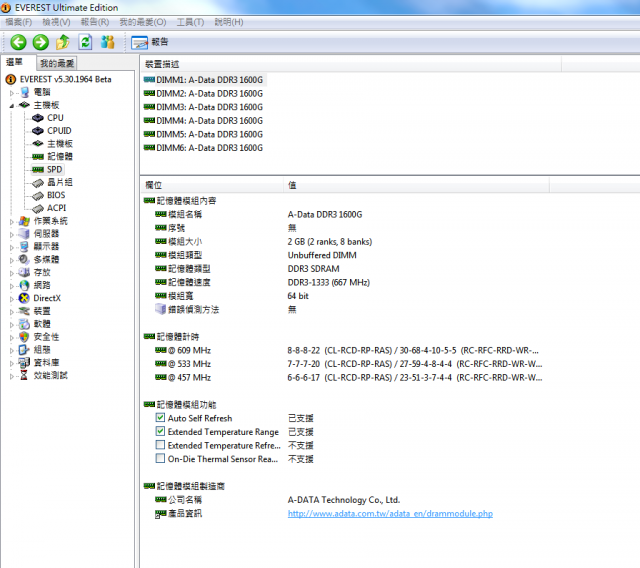The width and height of the screenshot is (640, 568).
Task: Click the 效能測試 benchmark hourglass icon
Action: pos(24,375)
